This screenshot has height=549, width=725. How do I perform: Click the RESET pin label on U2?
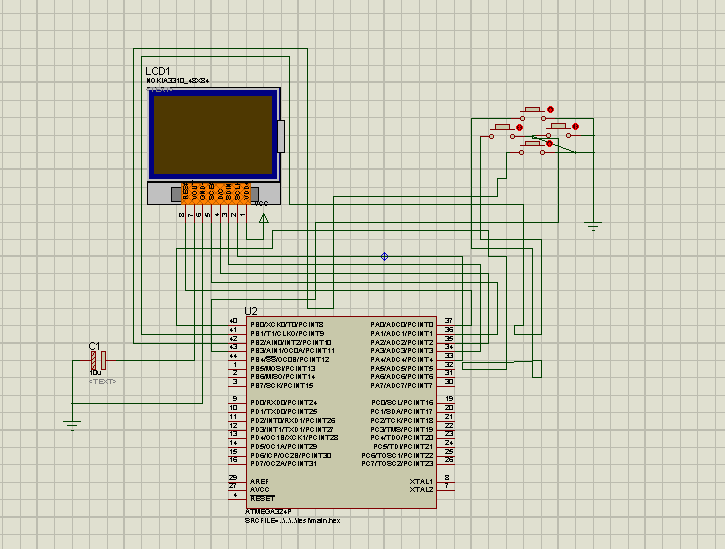tap(262, 499)
